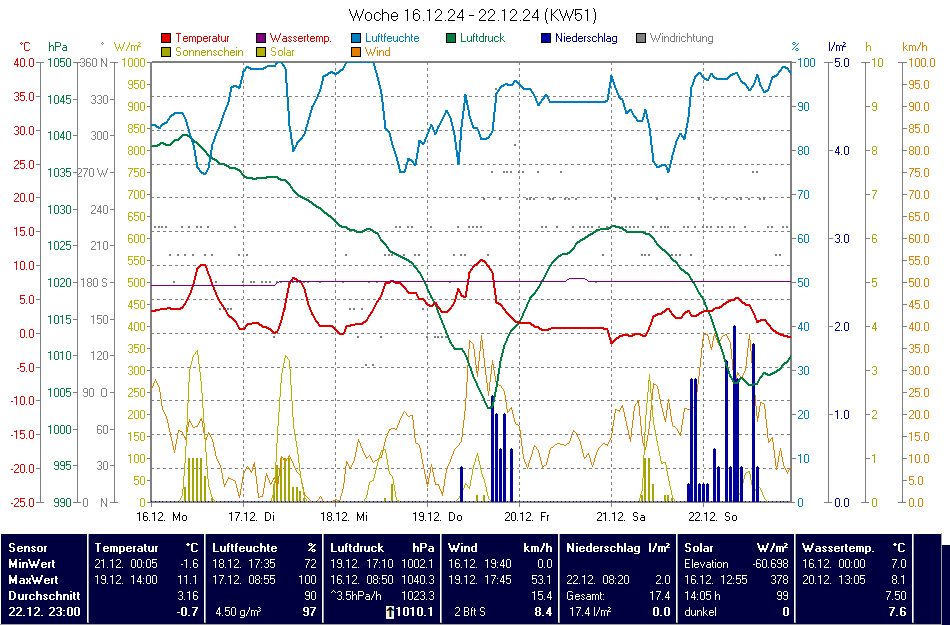Select the Luftfeuchte legend label

pos(392,38)
